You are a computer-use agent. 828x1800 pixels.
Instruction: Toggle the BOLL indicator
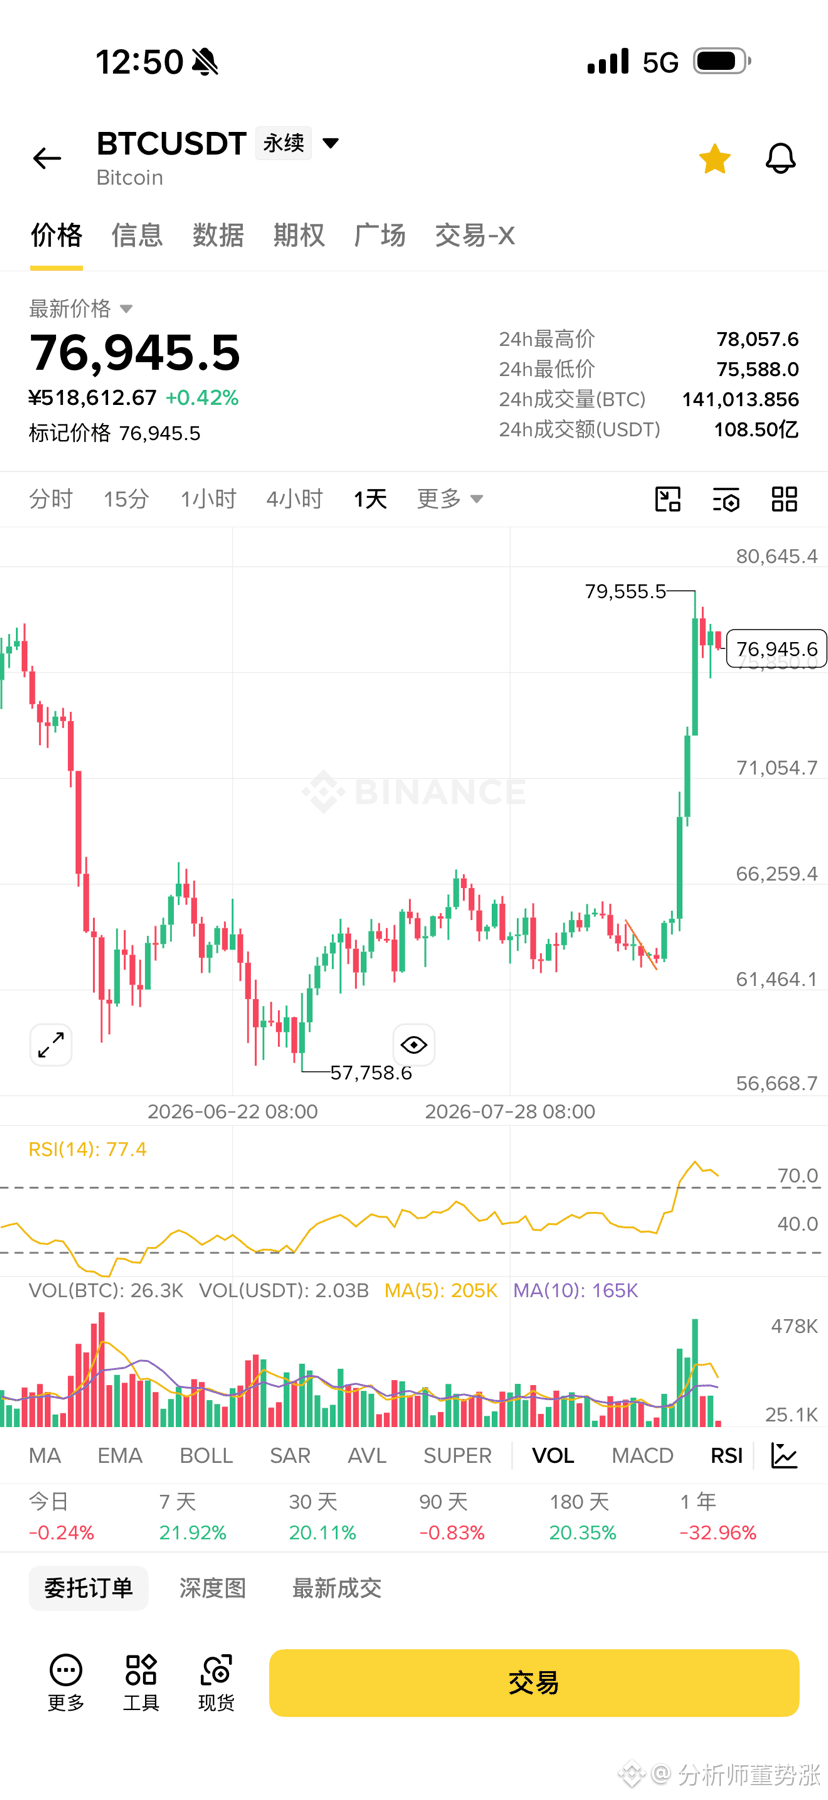(x=206, y=1456)
